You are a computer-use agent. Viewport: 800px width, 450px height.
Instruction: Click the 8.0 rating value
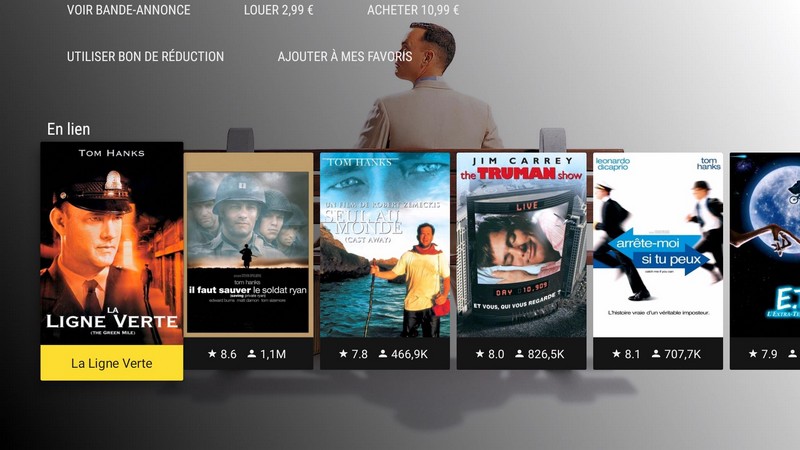tap(496, 354)
